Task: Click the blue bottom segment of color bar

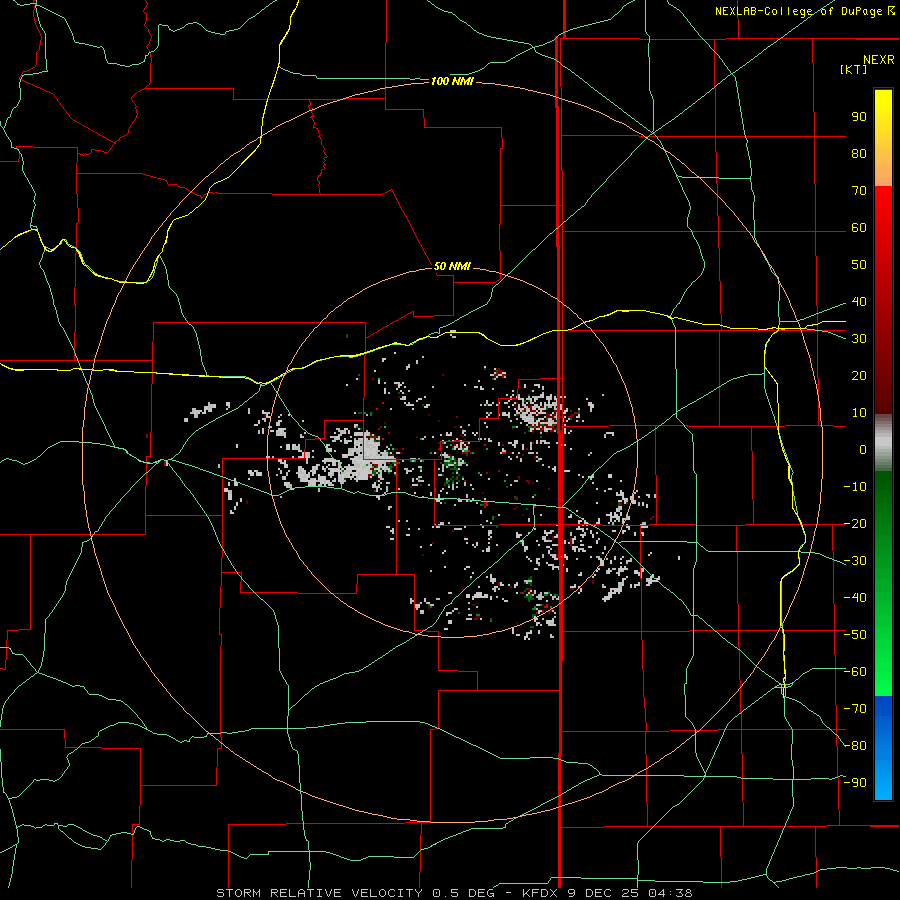Action: pyautogui.click(x=883, y=748)
